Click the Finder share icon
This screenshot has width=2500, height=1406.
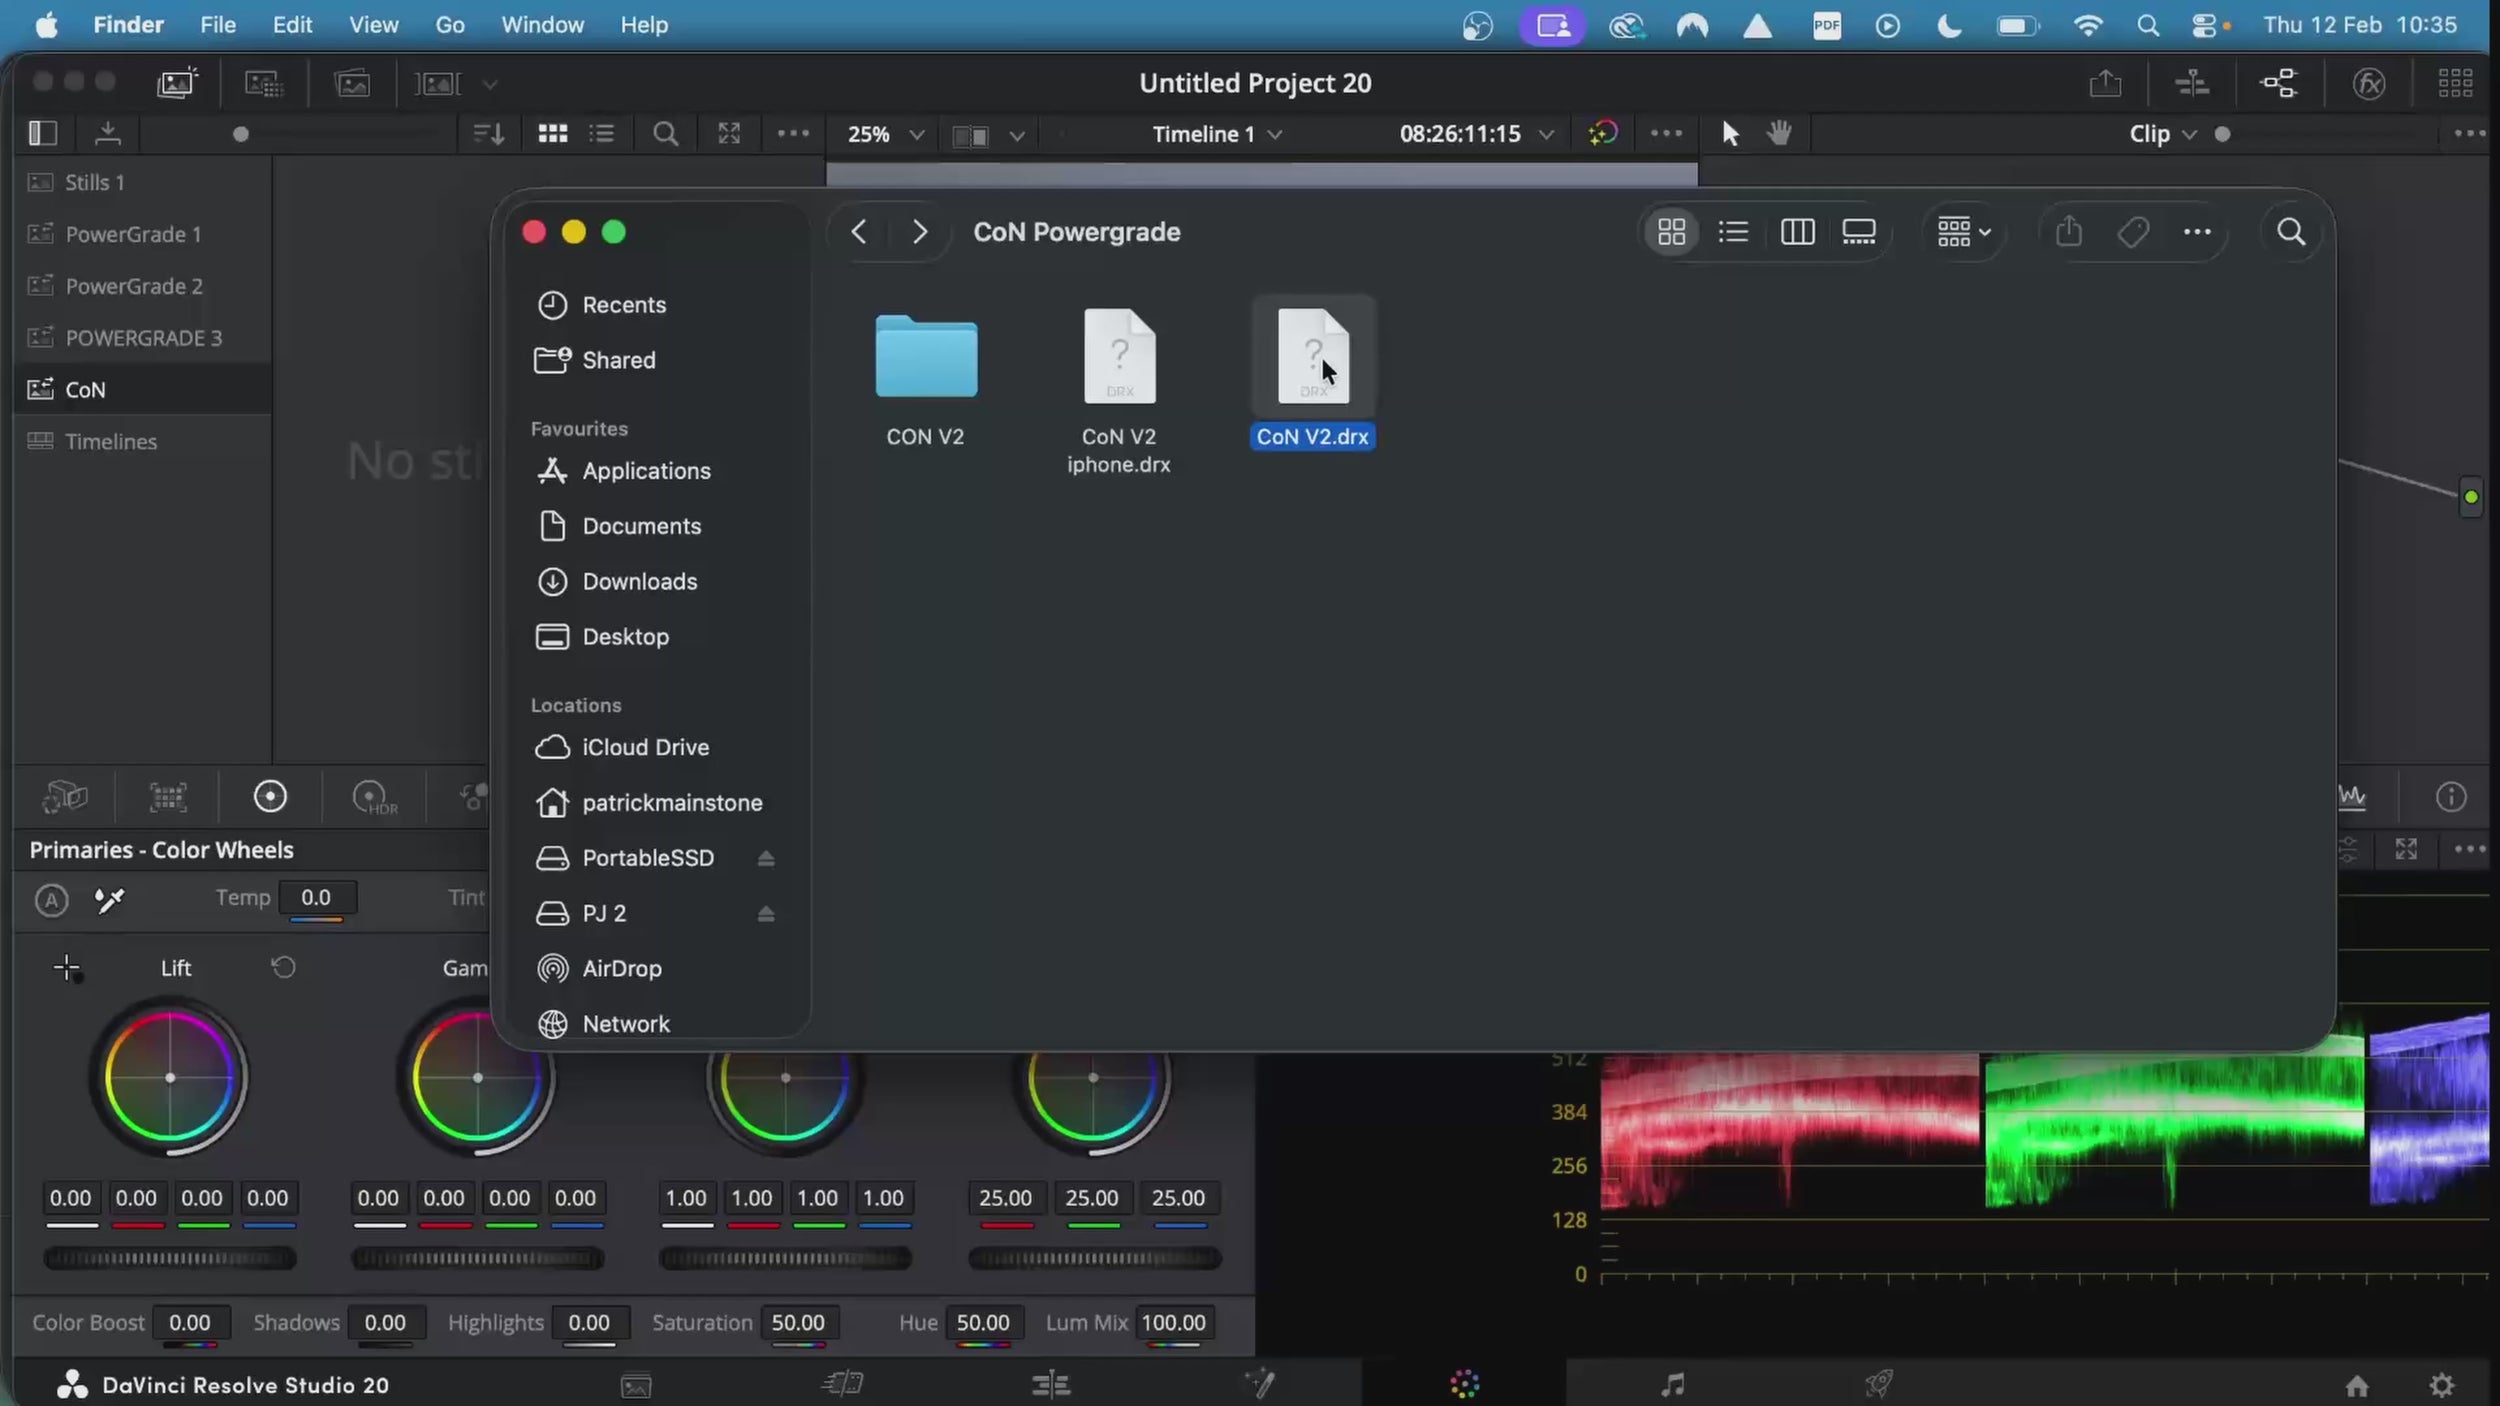click(x=2069, y=232)
